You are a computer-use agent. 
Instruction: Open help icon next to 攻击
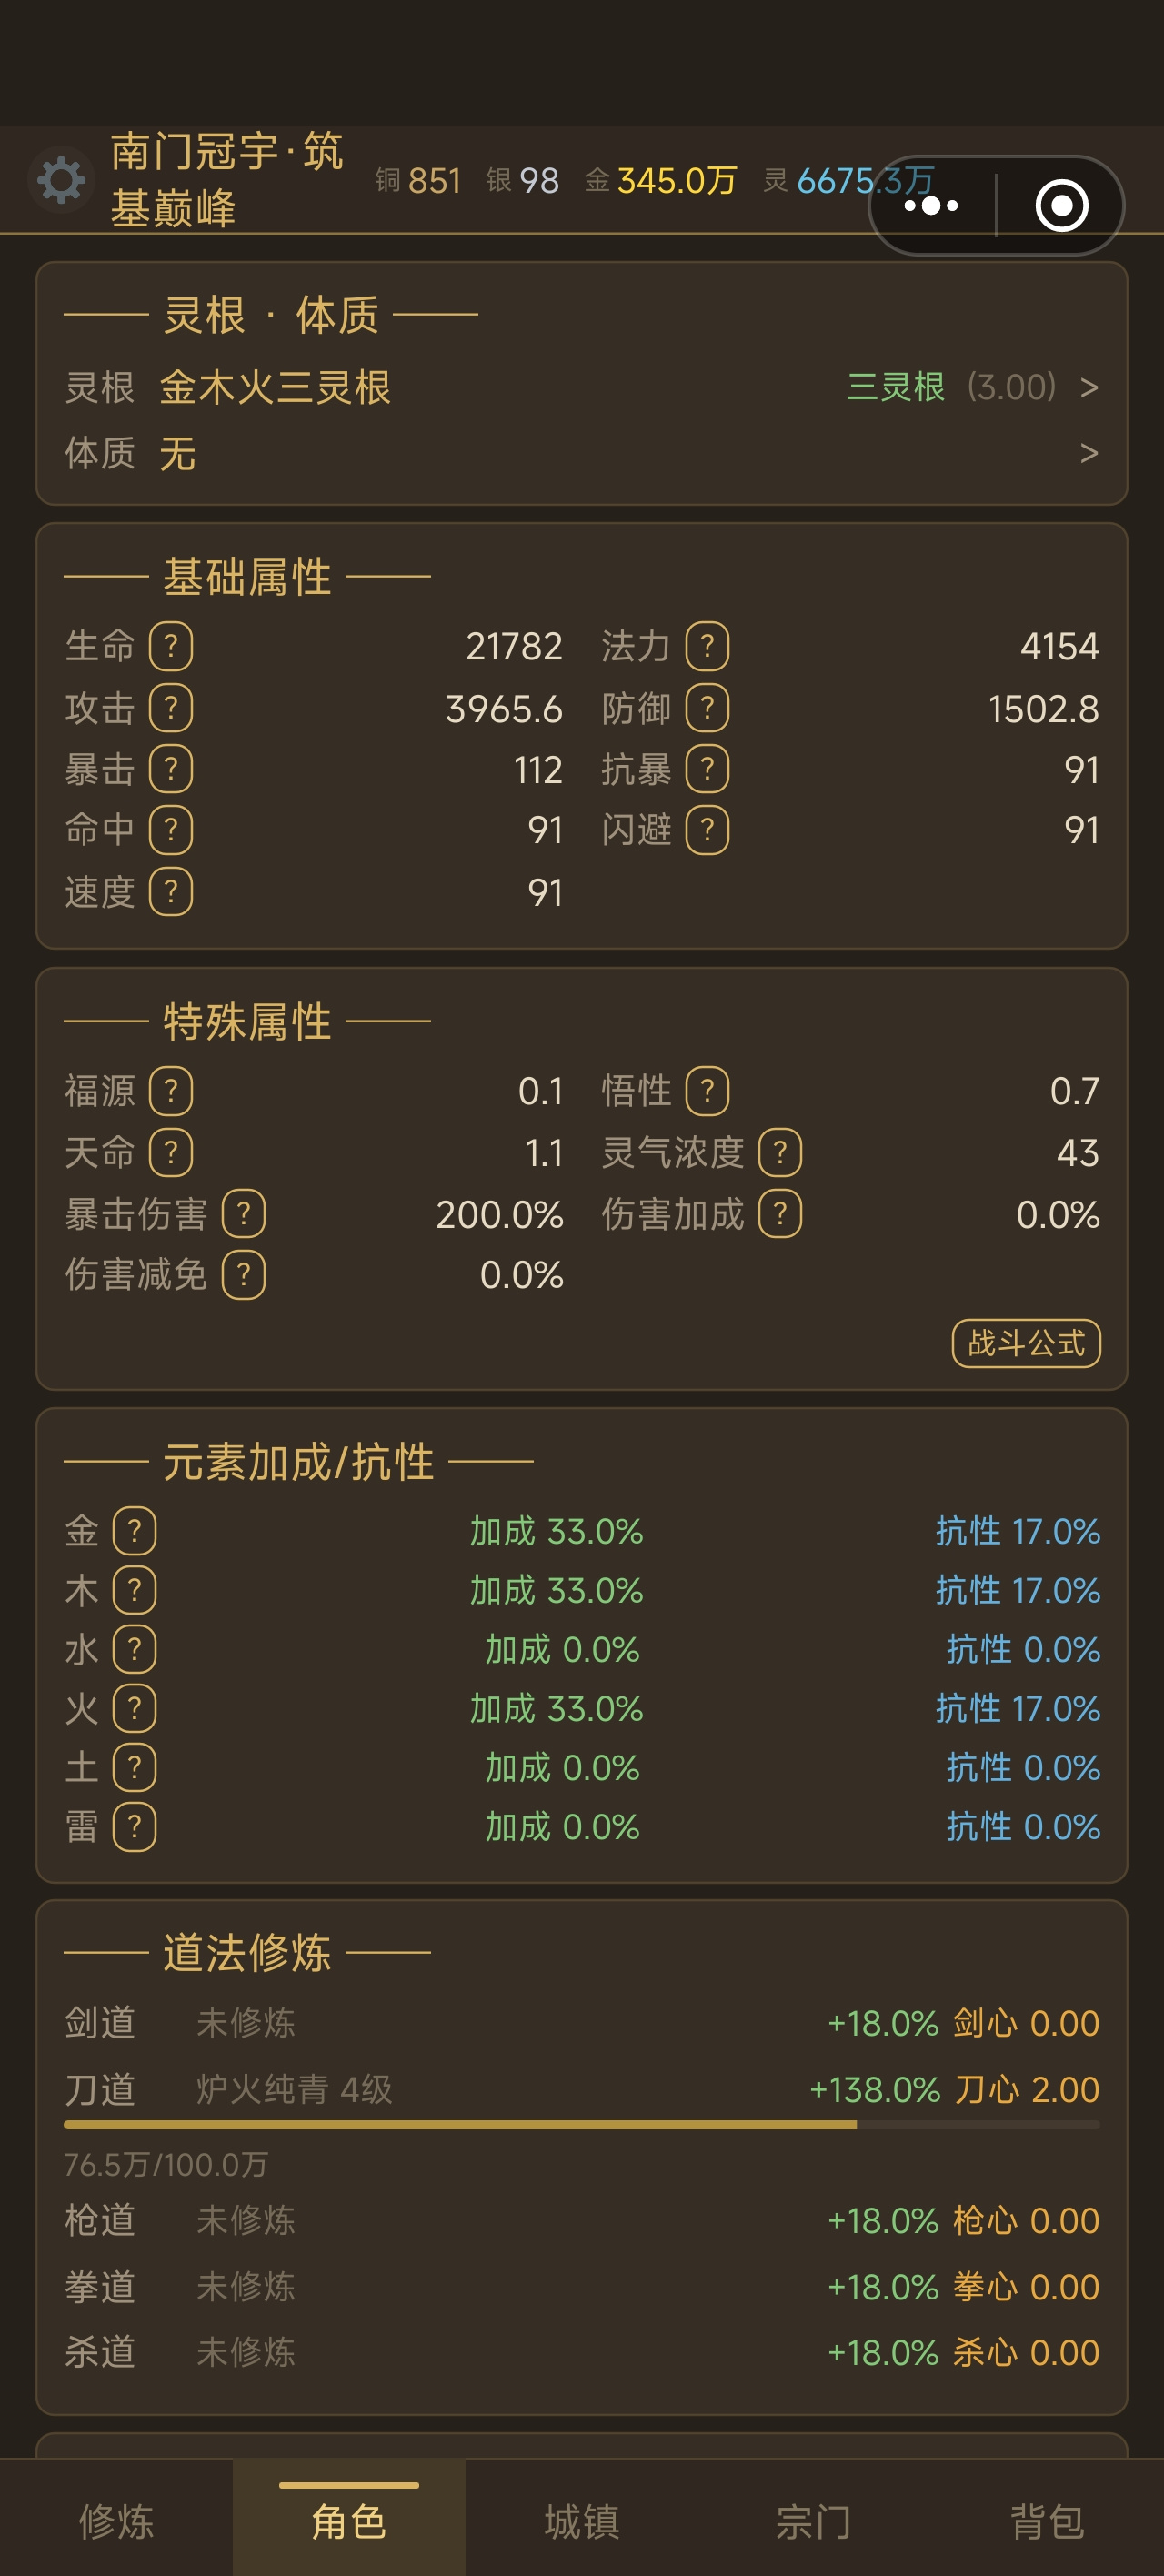coord(171,708)
